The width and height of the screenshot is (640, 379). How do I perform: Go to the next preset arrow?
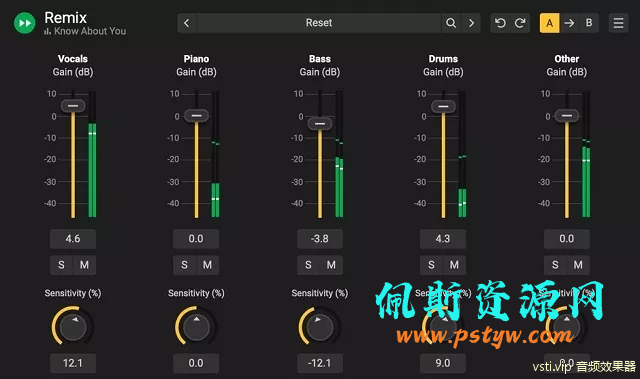(x=471, y=23)
